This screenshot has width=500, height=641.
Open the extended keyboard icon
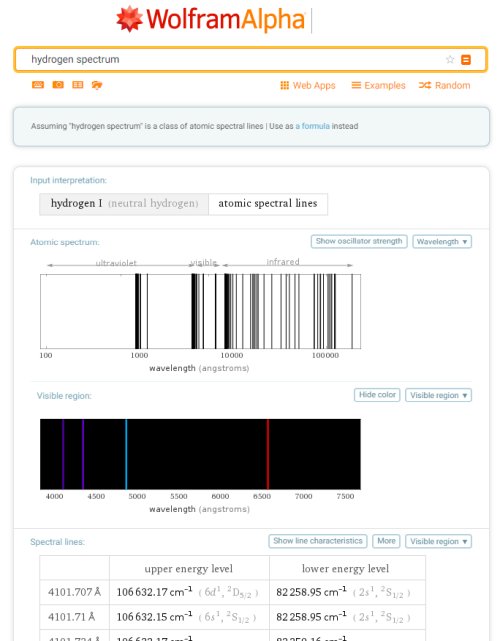pyautogui.click(x=38, y=85)
